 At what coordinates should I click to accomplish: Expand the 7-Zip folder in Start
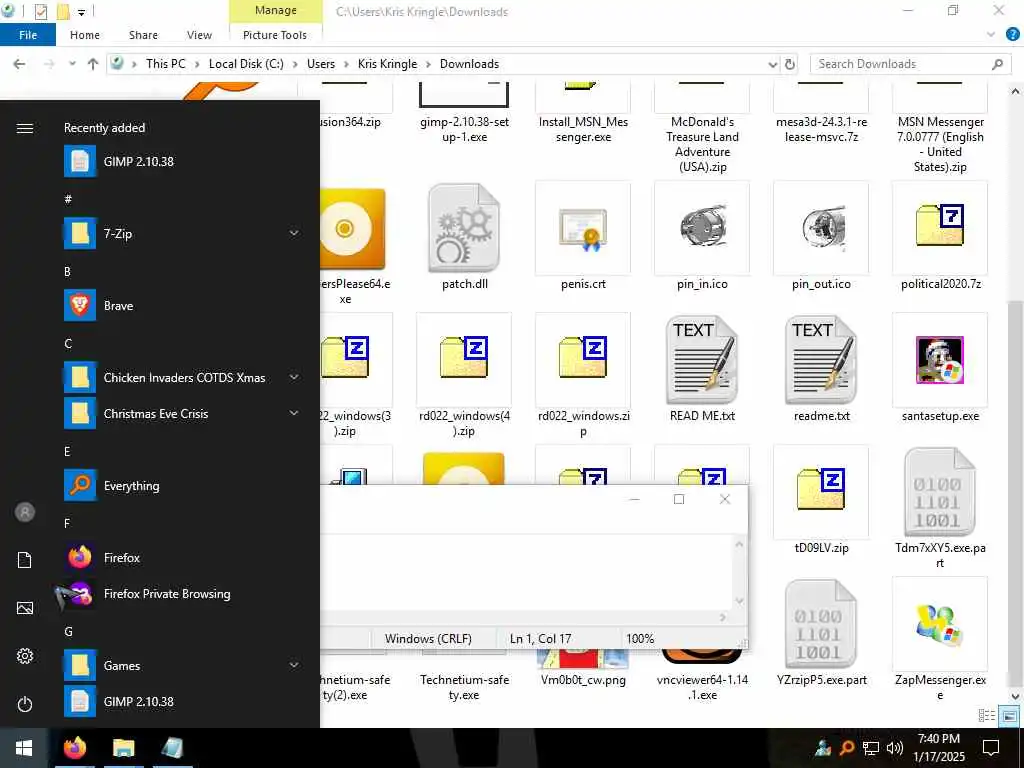point(295,233)
